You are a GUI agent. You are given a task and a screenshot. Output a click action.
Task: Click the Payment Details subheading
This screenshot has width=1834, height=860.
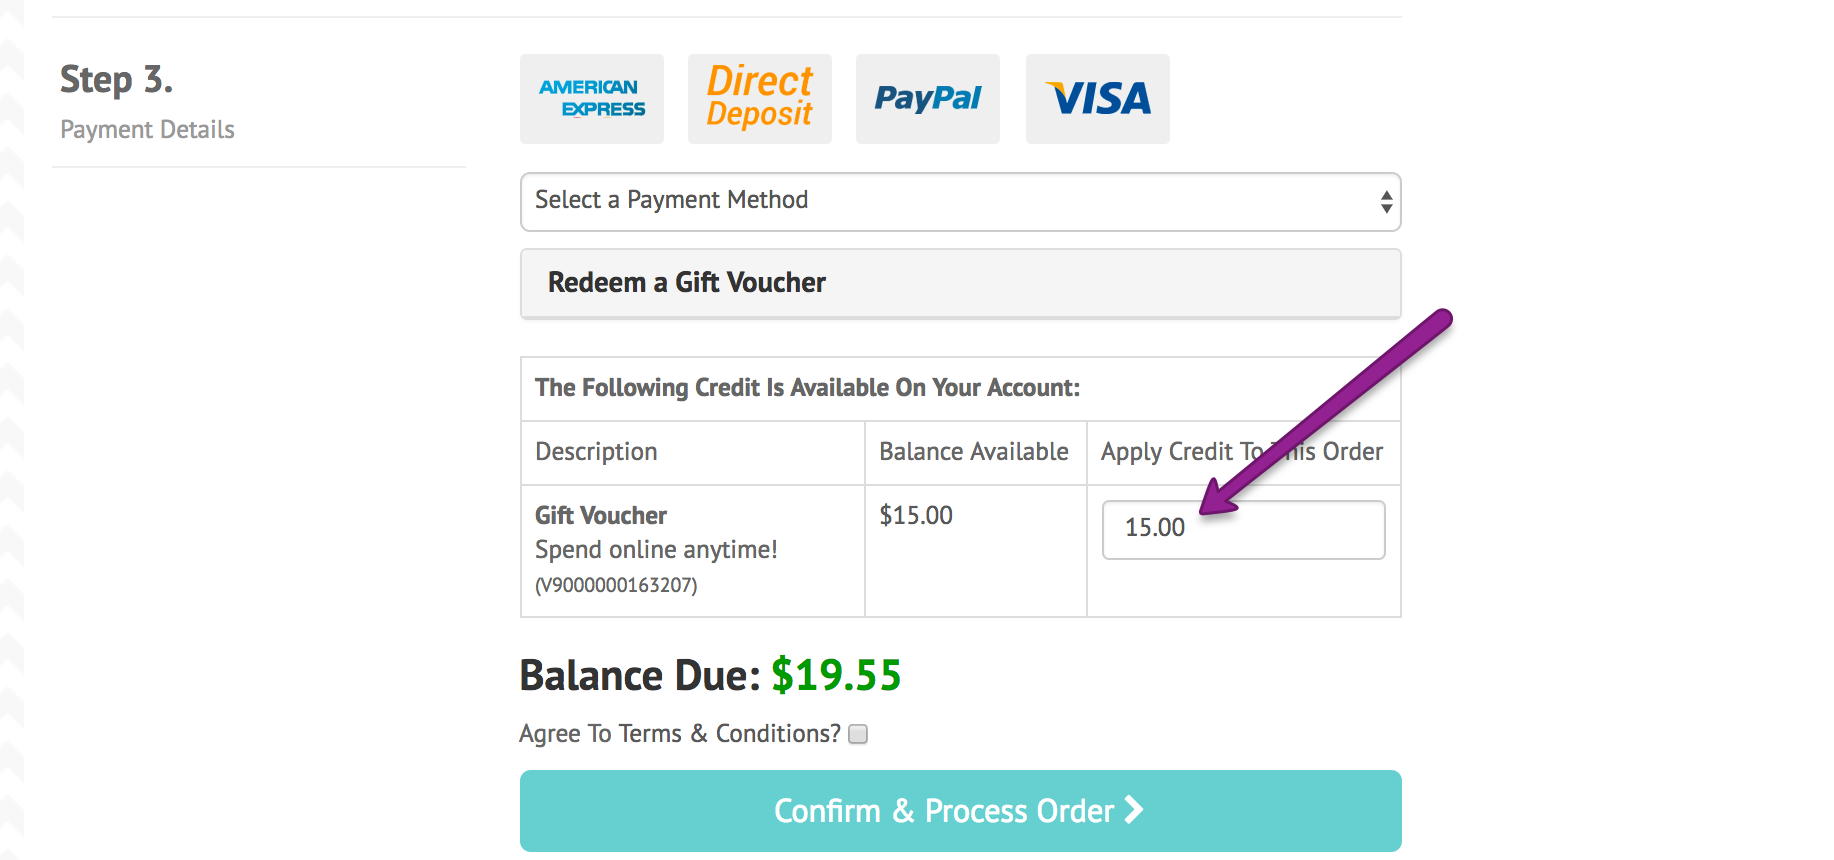(147, 130)
